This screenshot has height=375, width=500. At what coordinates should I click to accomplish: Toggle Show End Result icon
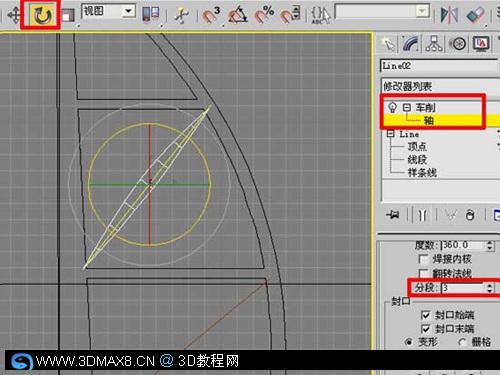(x=422, y=215)
